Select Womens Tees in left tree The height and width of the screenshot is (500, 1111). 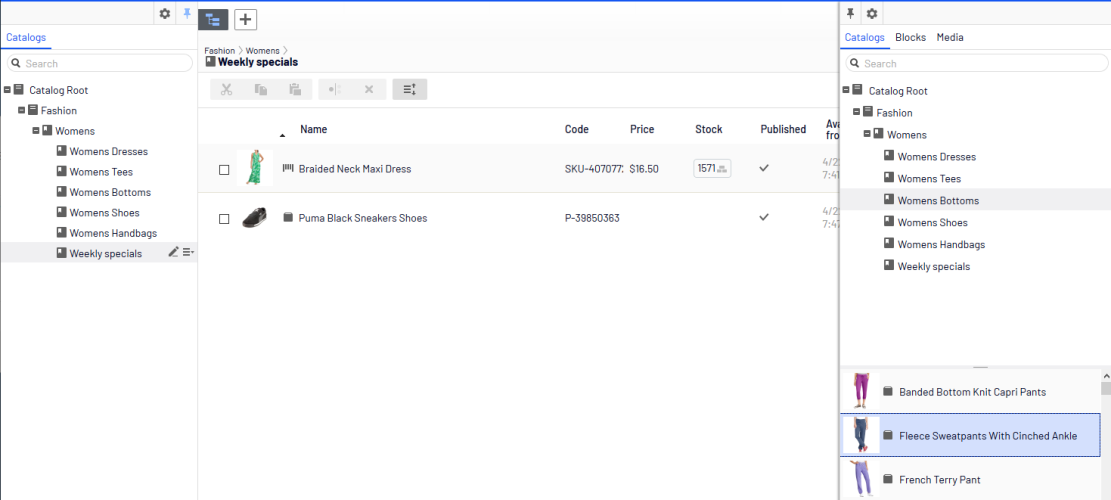(101, 171)
